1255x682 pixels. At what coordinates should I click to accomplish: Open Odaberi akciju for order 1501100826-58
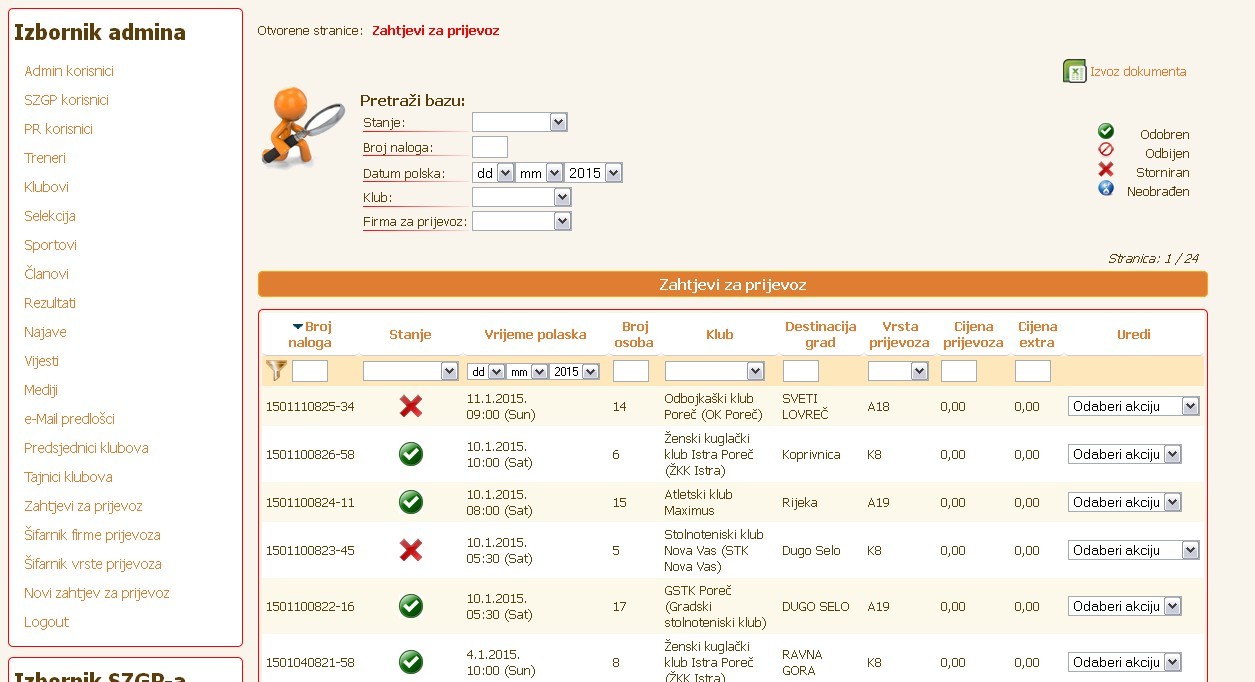click(1125, 454)
